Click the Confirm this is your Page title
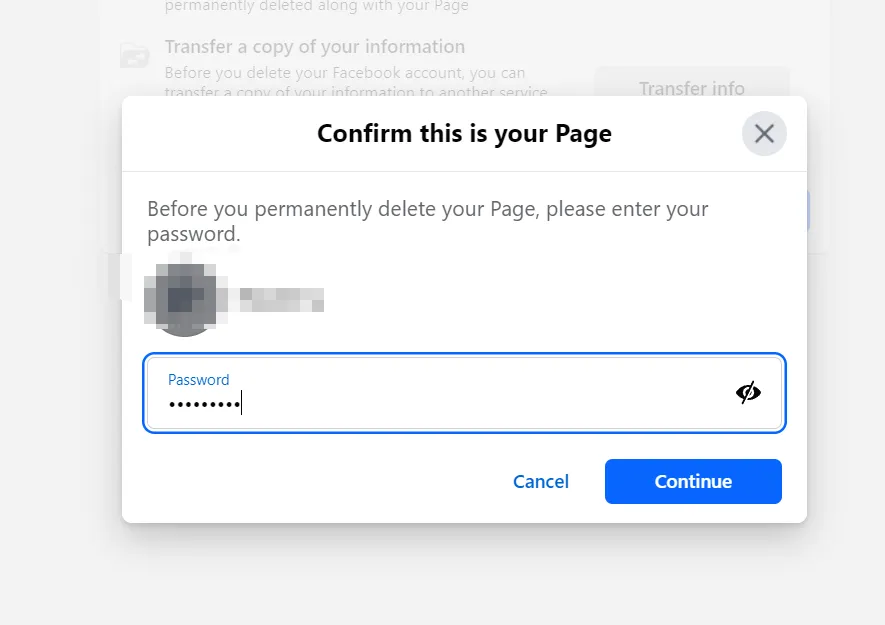The image size is (885, 625). [464, 134]
